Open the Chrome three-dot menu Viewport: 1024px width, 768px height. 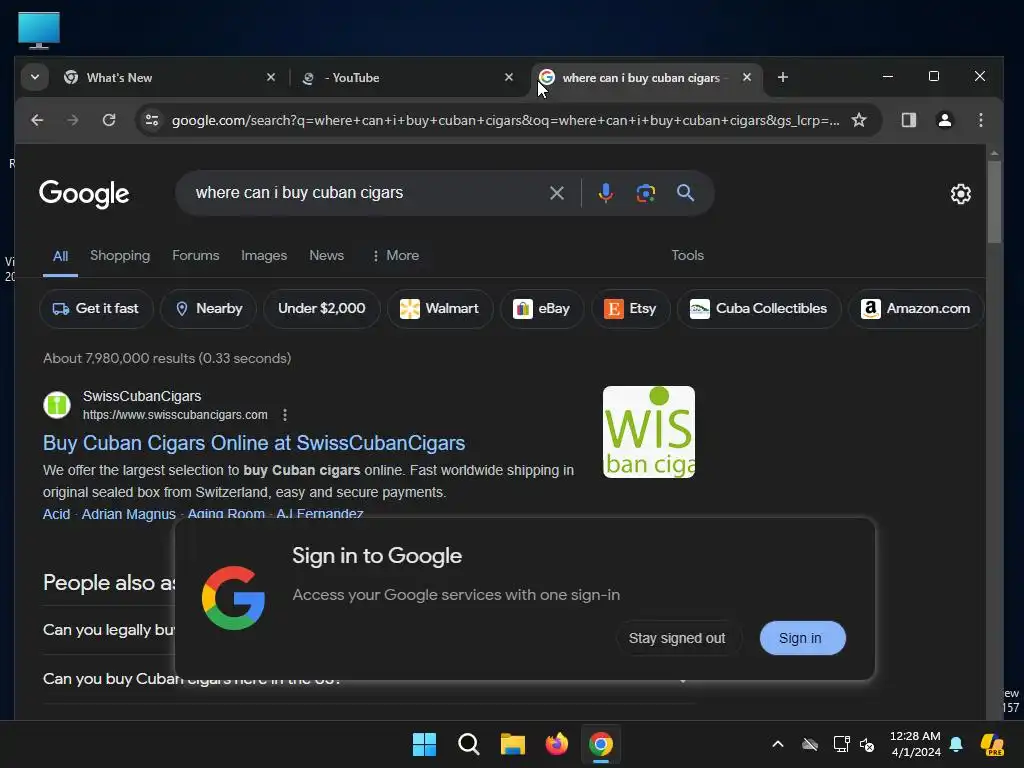click(980, 120)
